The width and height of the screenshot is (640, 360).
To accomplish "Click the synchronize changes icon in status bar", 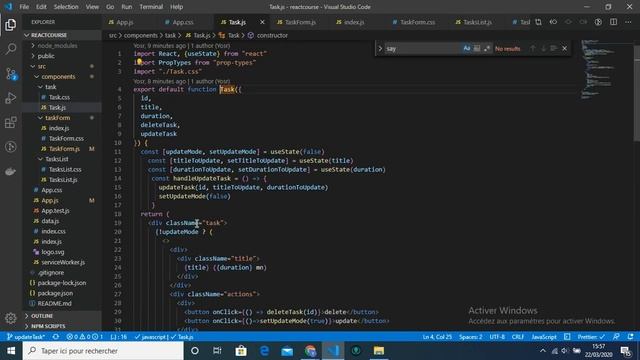I will click(x=56, y=337).
